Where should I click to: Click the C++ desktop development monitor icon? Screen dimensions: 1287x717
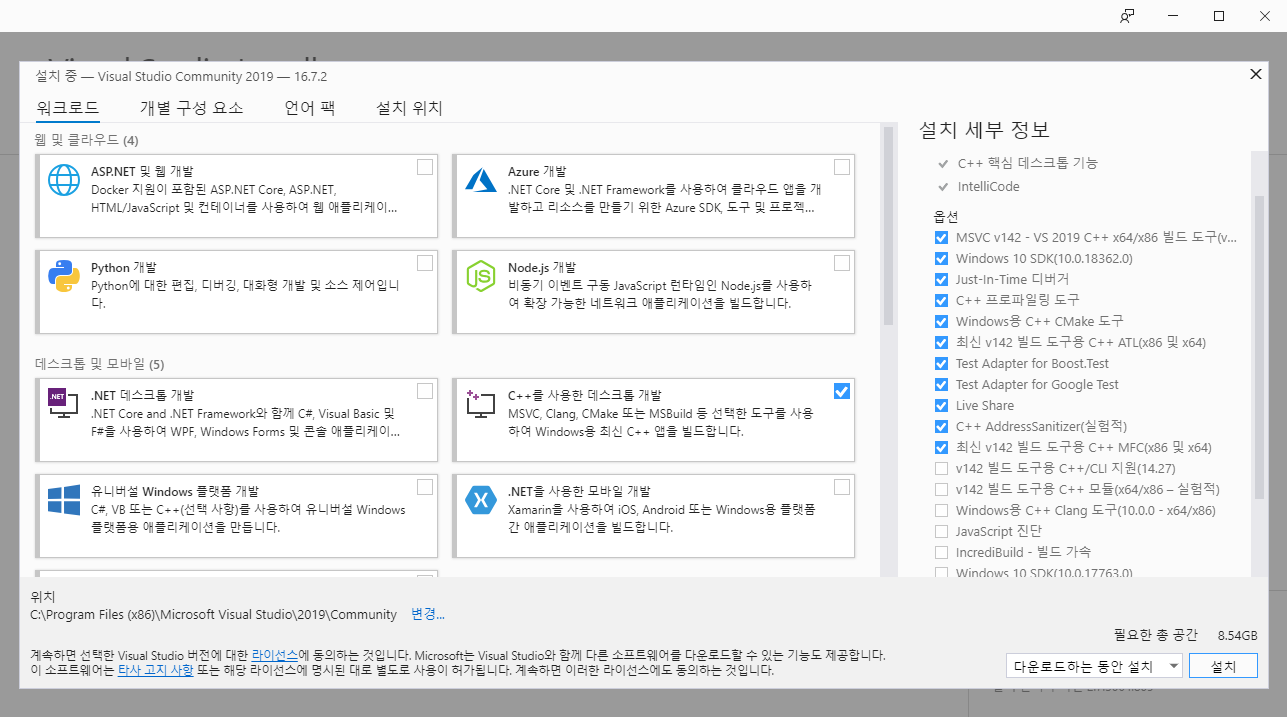coord(481,403)
